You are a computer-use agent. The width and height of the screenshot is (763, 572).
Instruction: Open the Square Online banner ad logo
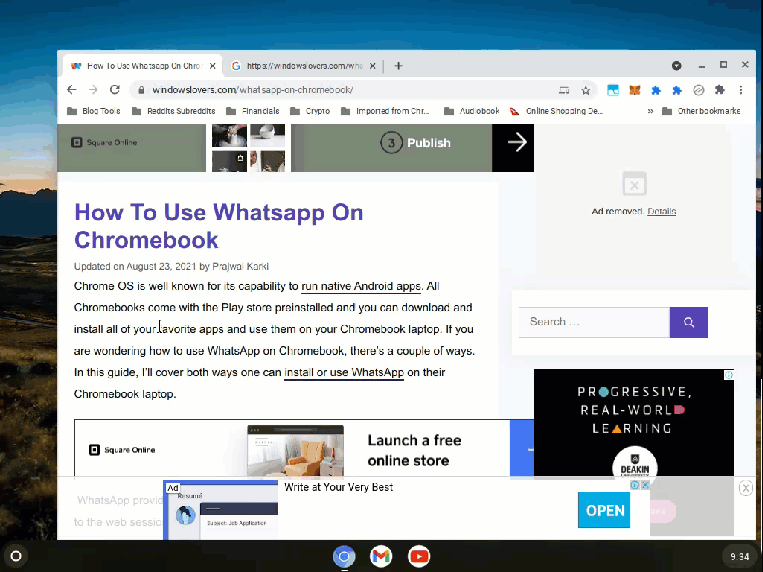pyautogui.click(x=105, y=142)
